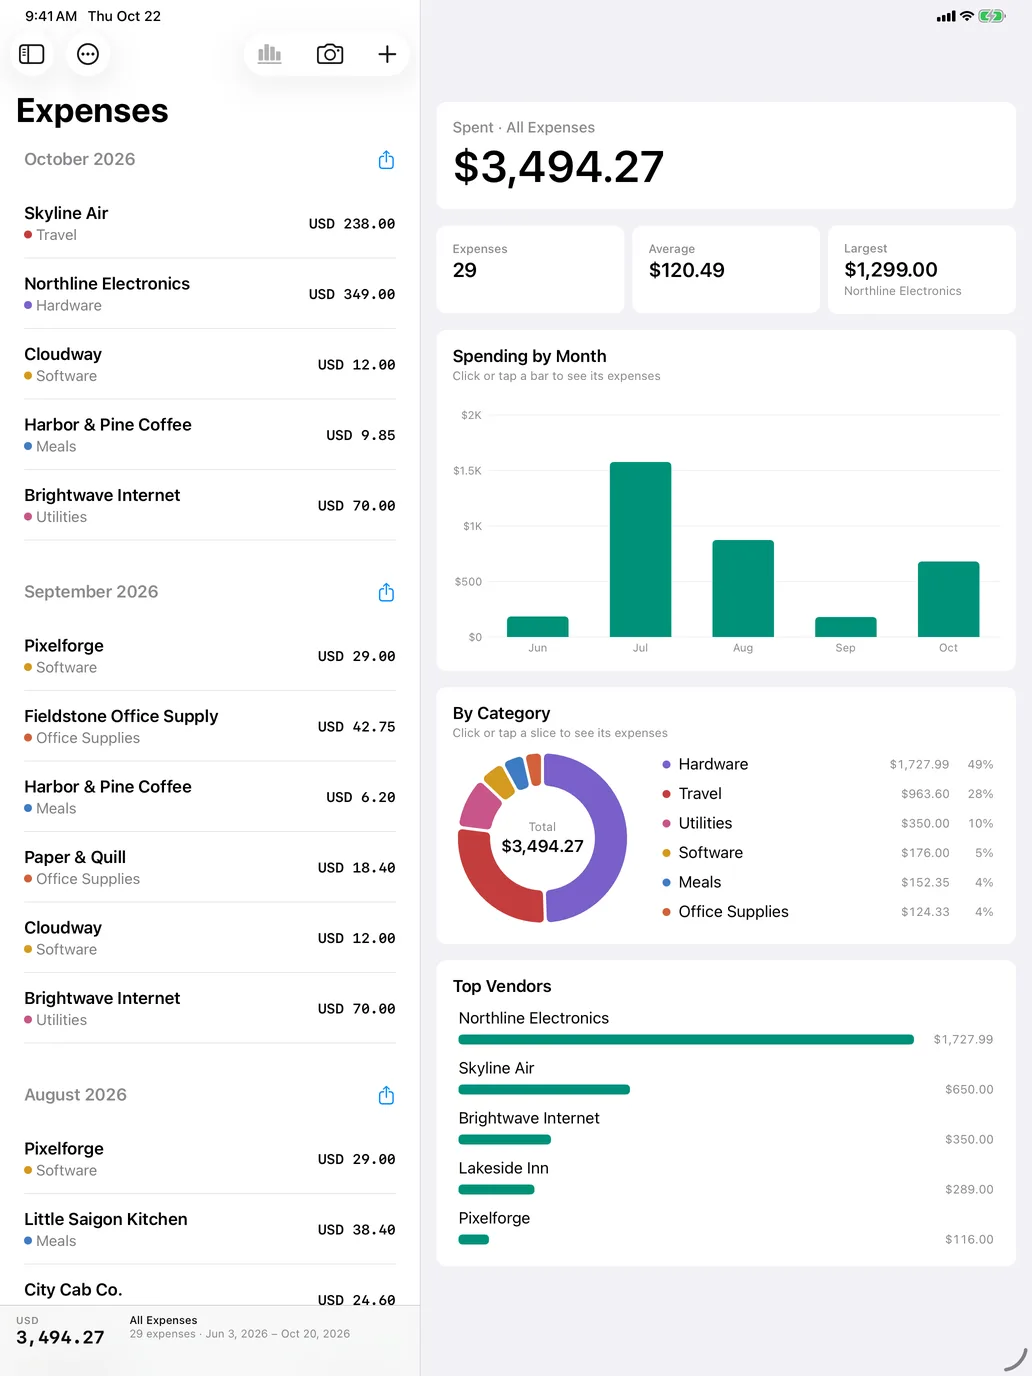The height and width of the screenshot is (1376, 1032).
Task: Select the Travel category legend row
Action: click(828, 794)
